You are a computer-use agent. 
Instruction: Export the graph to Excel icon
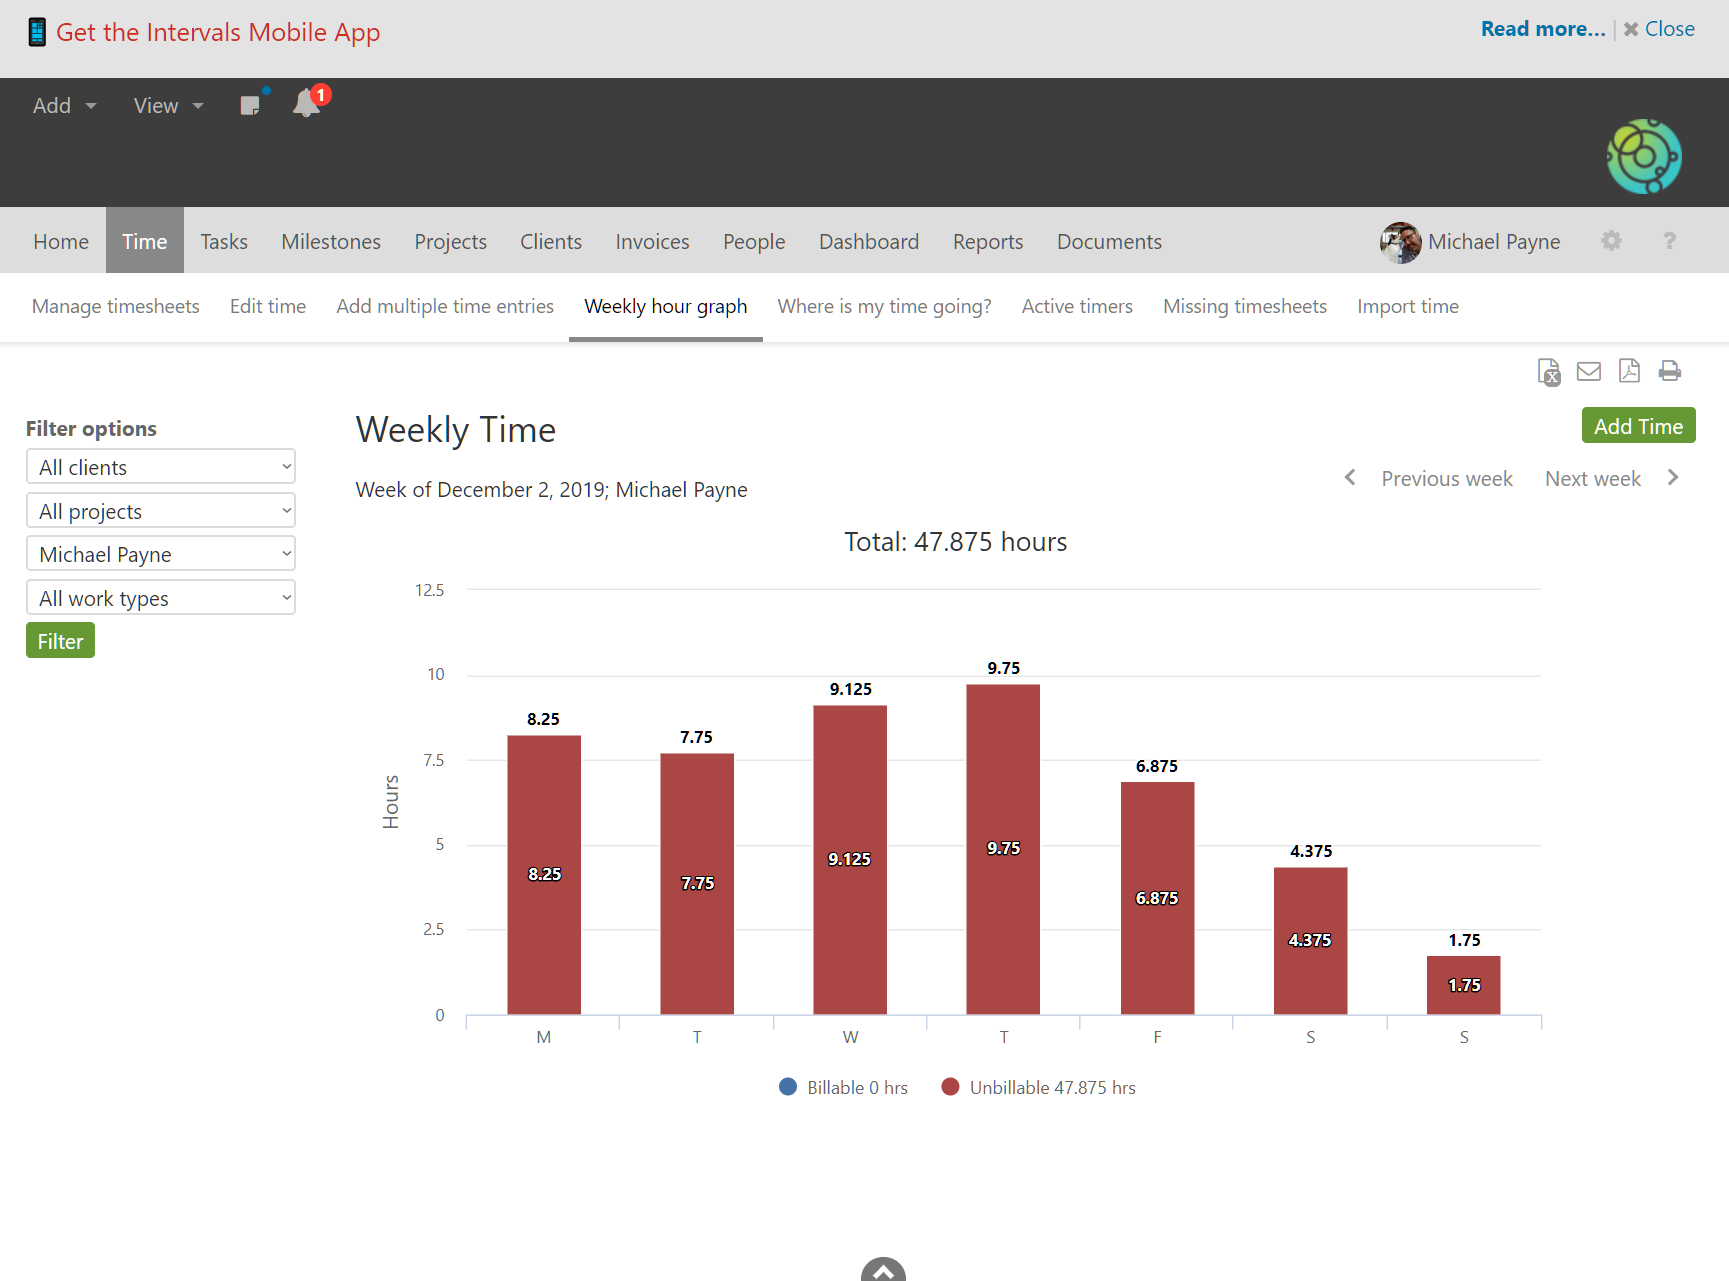1548,372
